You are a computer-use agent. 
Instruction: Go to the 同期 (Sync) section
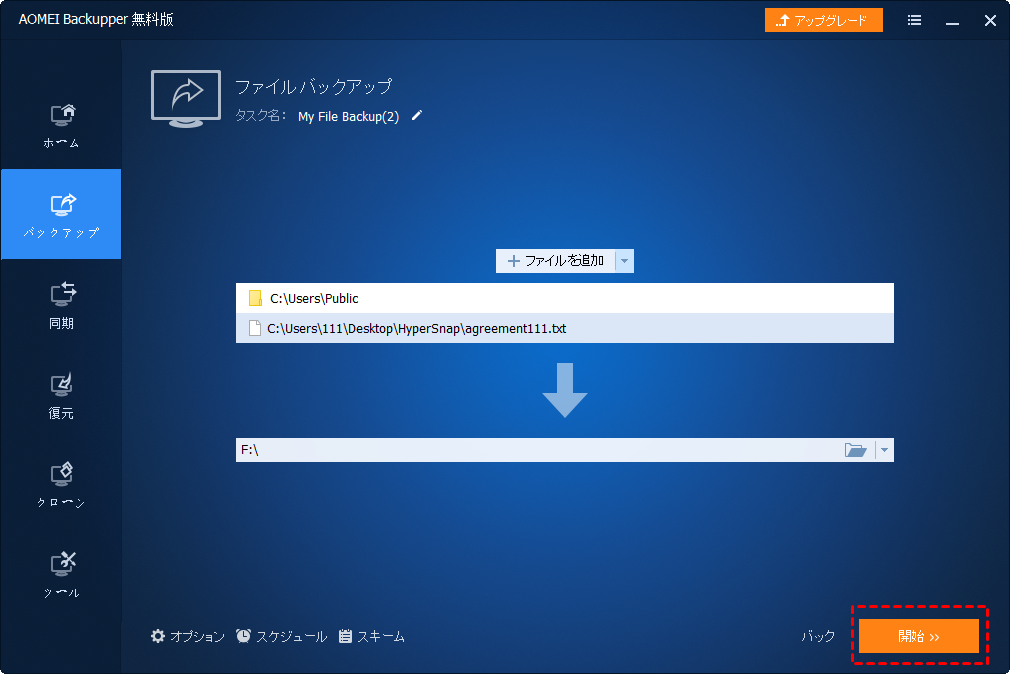[61, 305]
